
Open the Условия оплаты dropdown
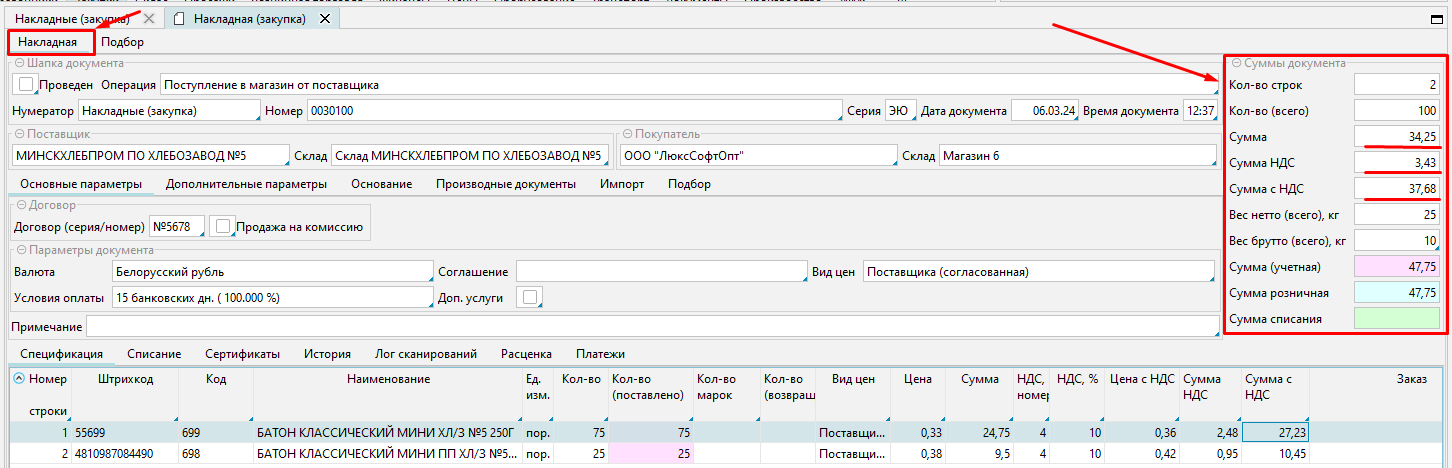pos(270,298)
